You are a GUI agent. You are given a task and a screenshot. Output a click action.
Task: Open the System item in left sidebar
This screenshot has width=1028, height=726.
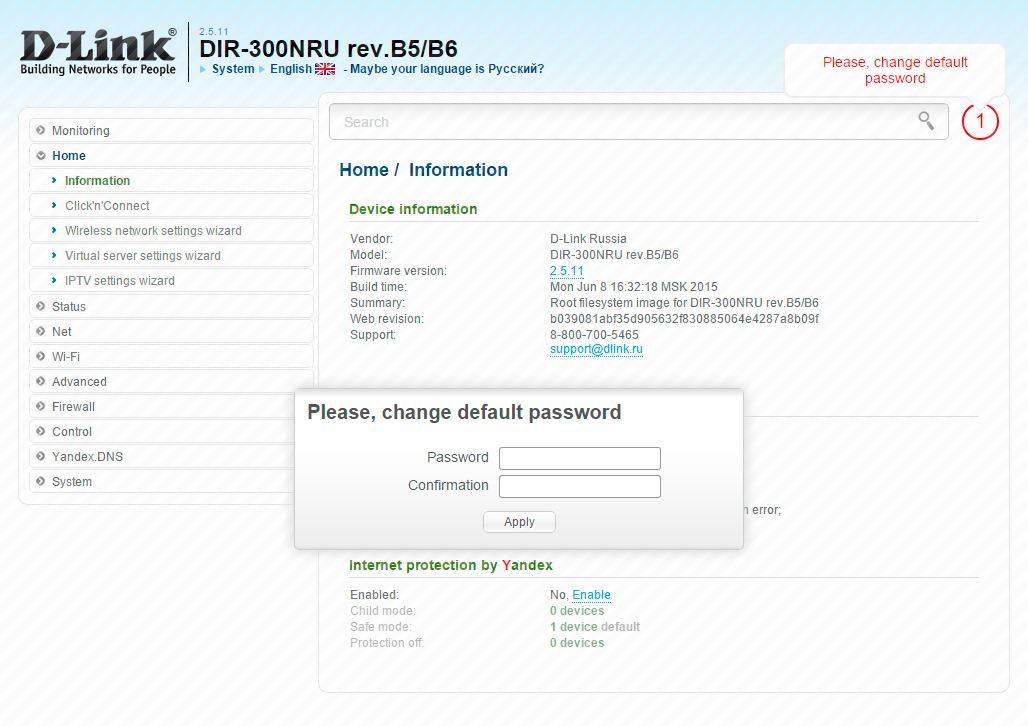pos(163,481)
